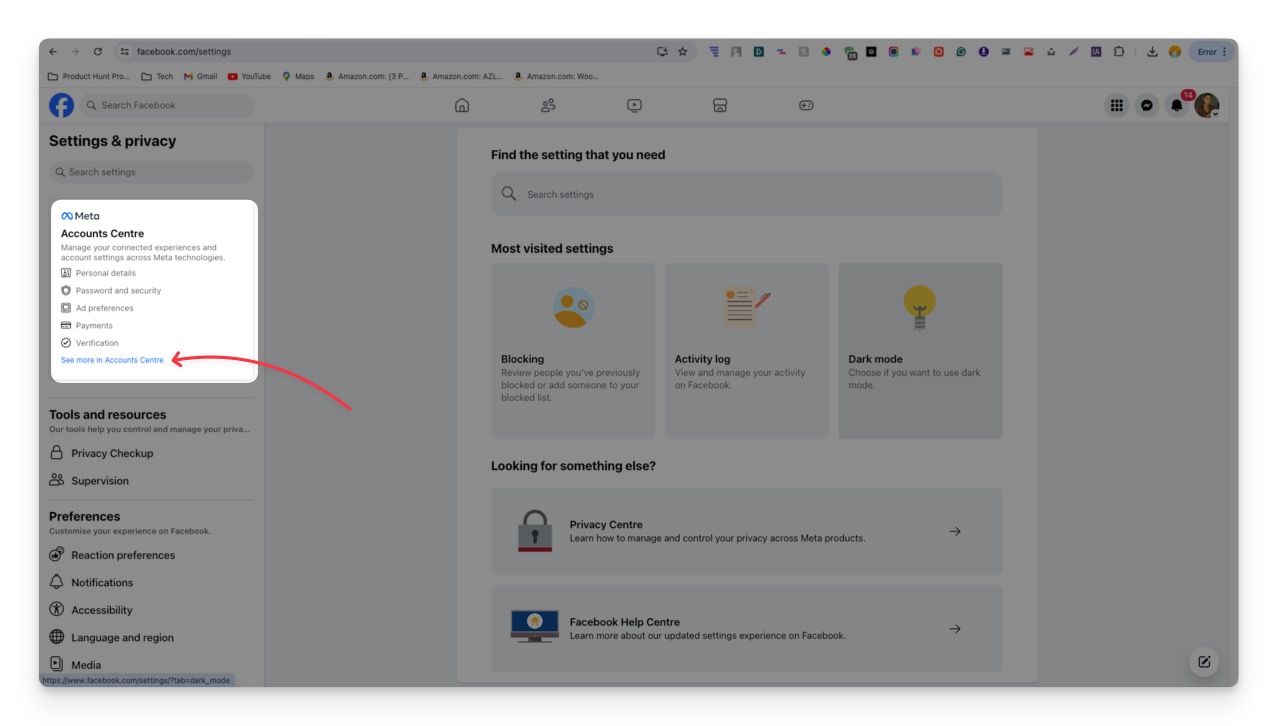Click the Facebook Help Centre arrow row
Screen dimensions: 1277x726
click(746, 629)
